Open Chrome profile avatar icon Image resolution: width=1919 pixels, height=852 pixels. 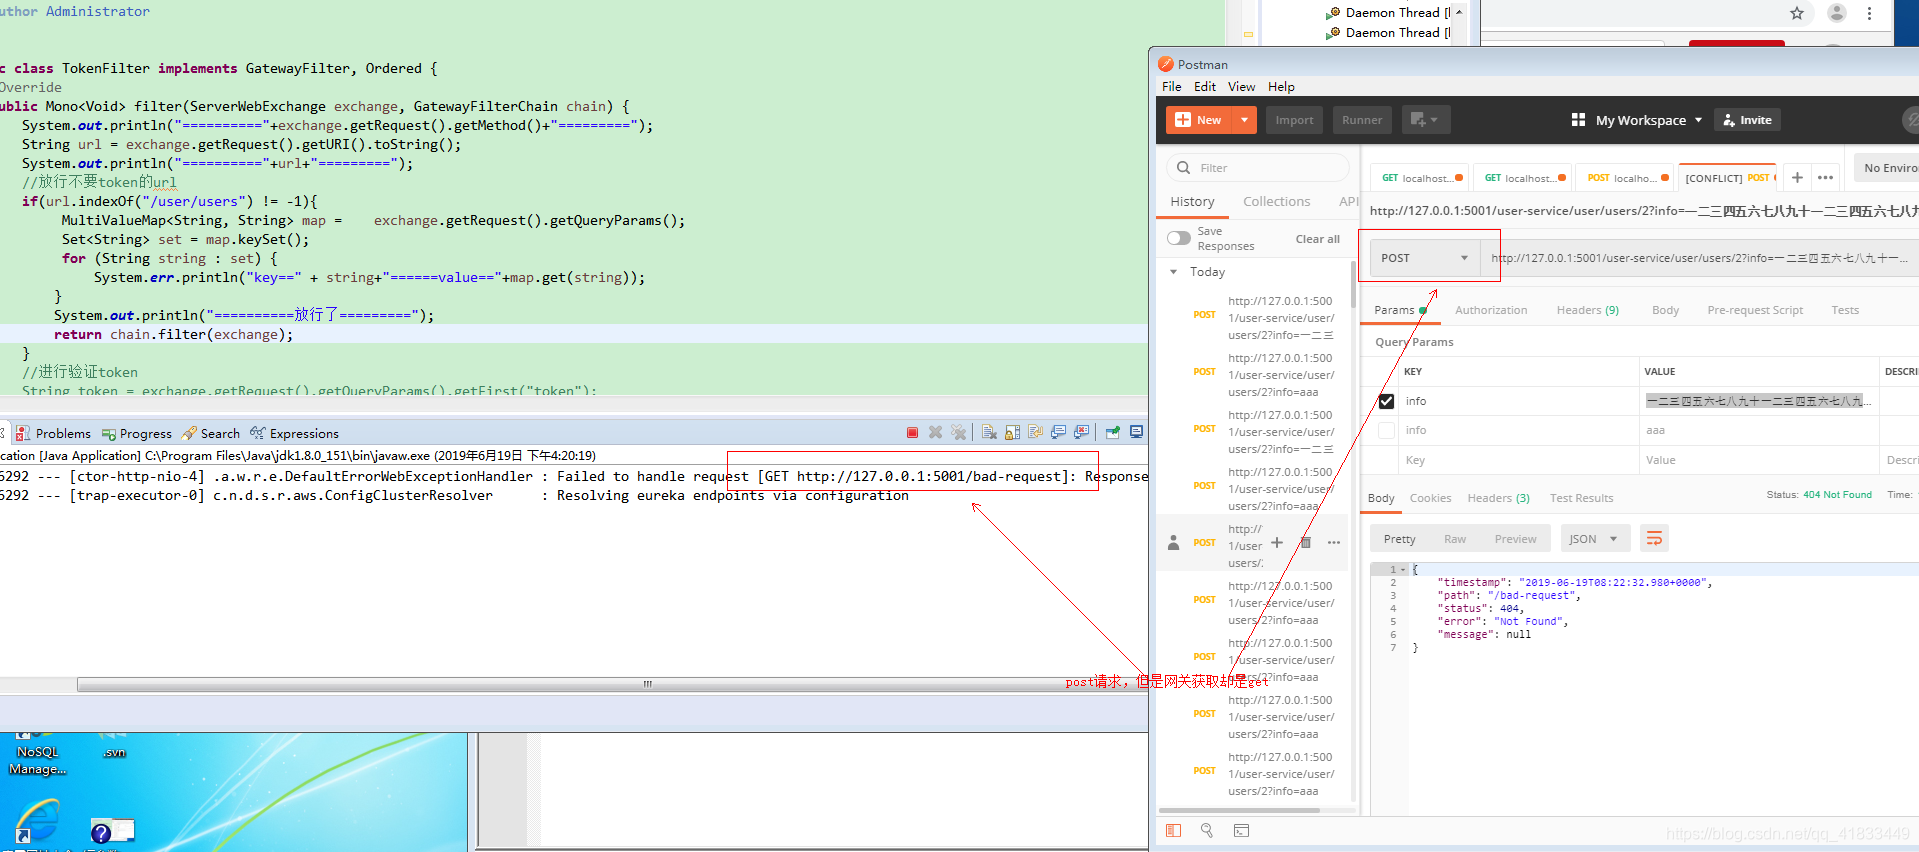pyautogui.click(x=1836, y=13)
